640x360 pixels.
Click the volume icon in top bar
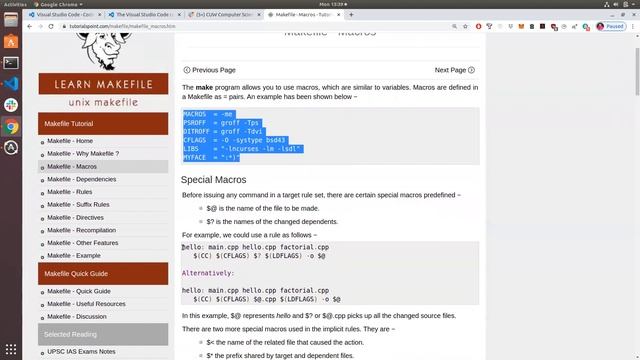pos(616,4)
